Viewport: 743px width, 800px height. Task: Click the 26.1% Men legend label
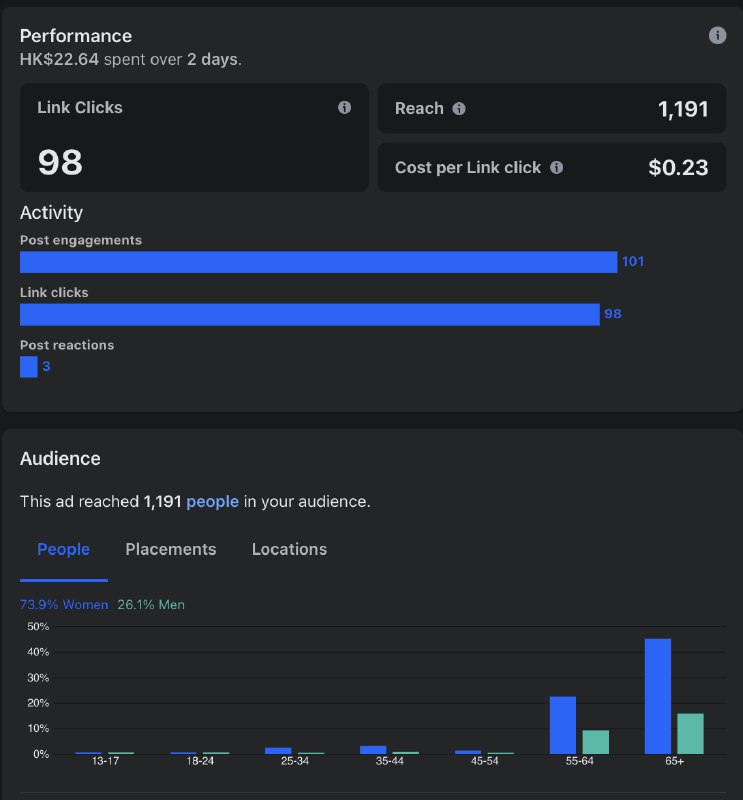pos(151,605)
